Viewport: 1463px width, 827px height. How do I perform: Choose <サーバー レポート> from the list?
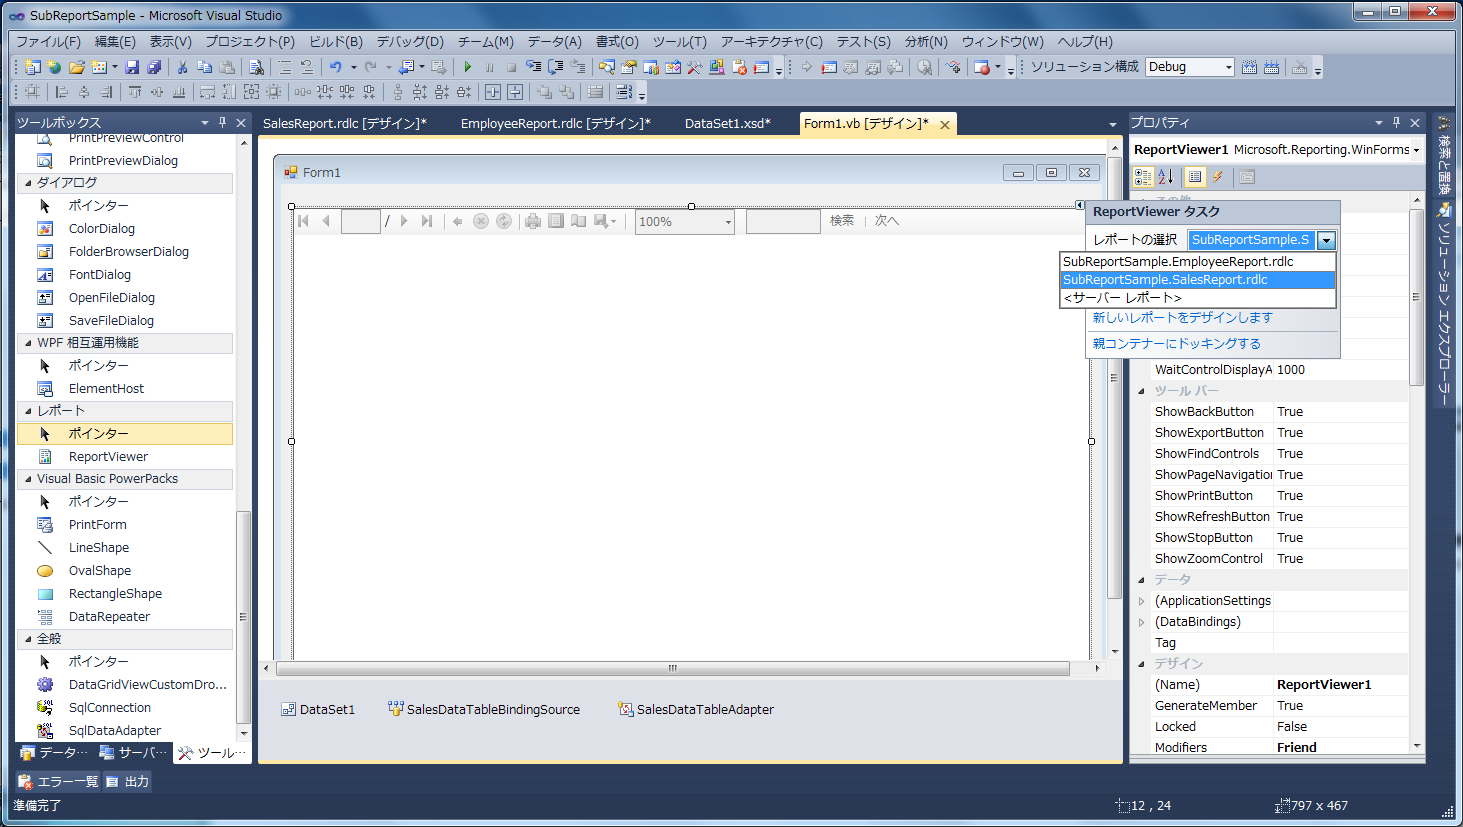(1198, 298)
